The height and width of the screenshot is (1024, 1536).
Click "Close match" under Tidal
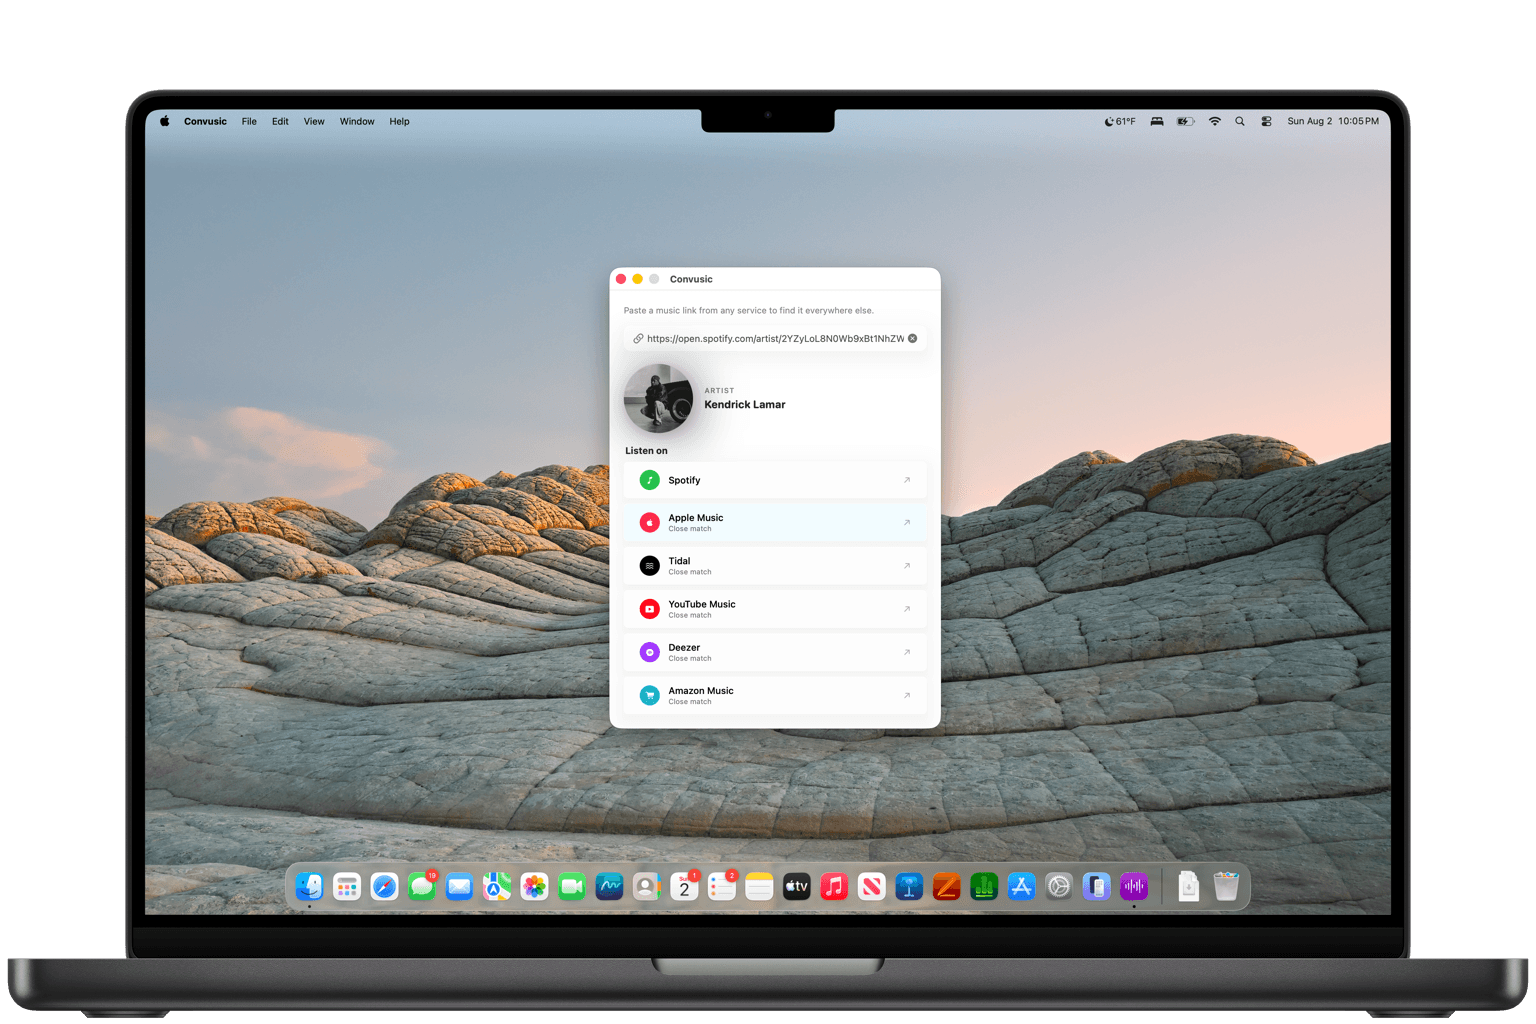click(x=690, y=572)
